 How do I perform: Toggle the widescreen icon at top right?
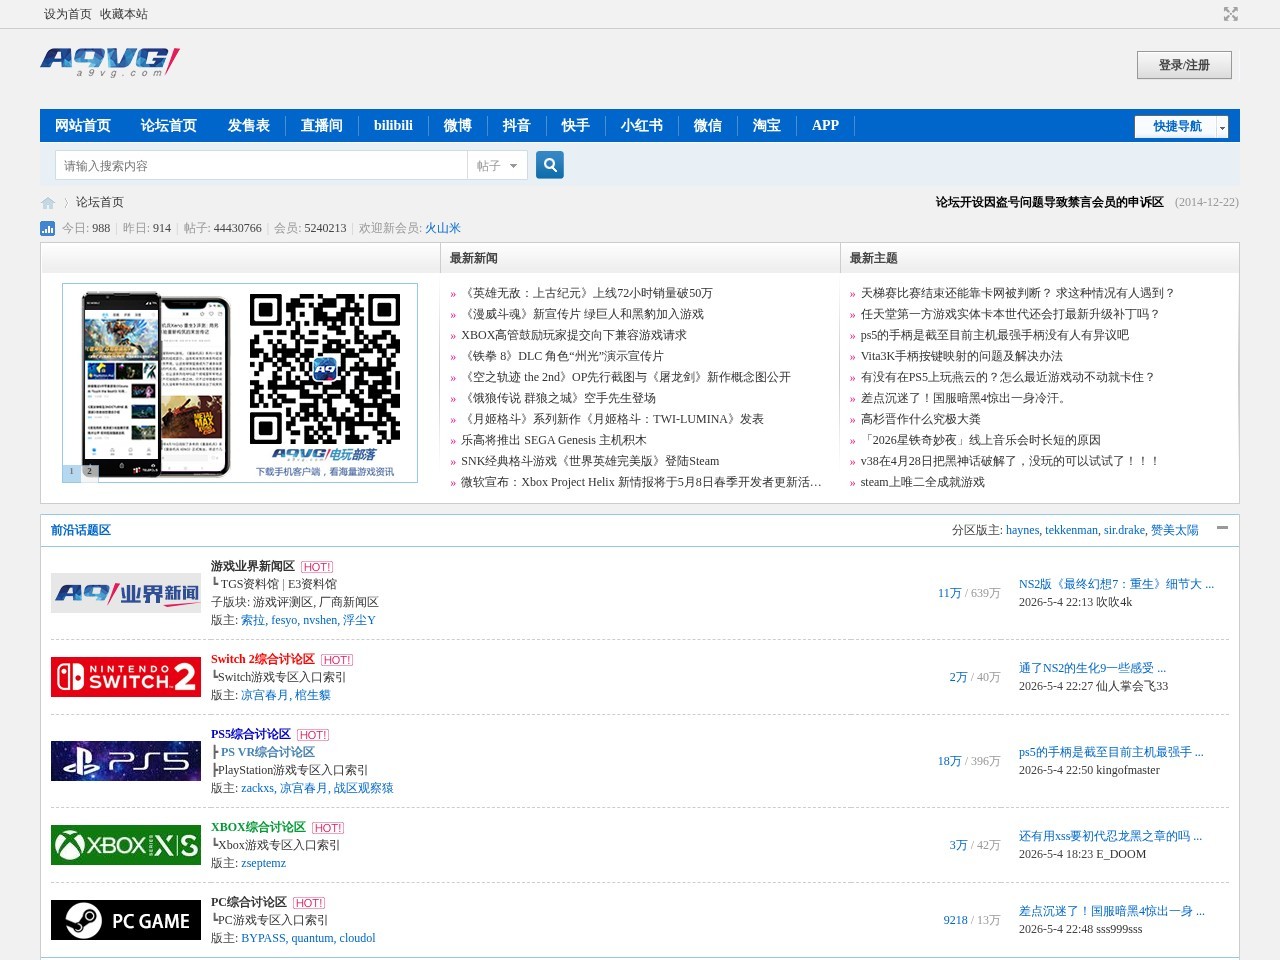pos(1231,14)
